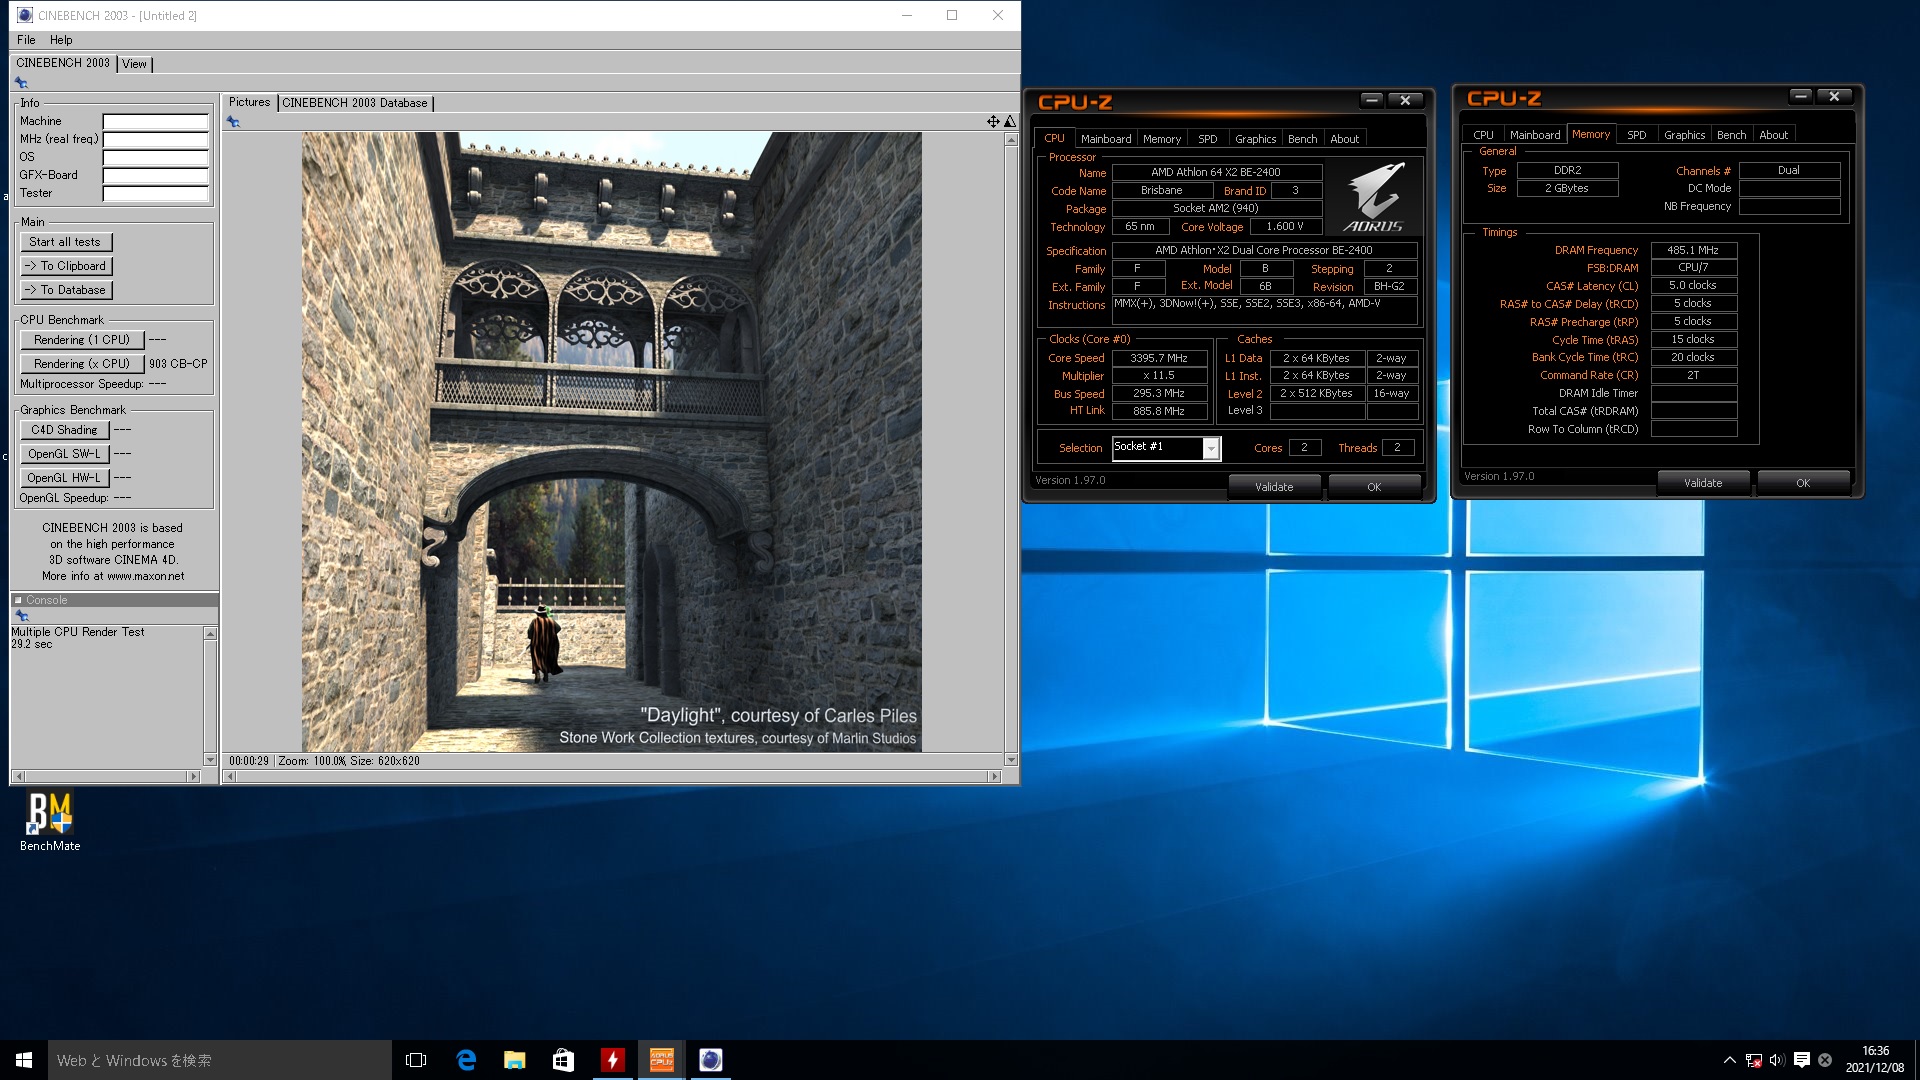Viewport: 1920px width, 1080px height.
Task: Open the Action Center notifications icon
Action: click(x=1801, y=1060)
